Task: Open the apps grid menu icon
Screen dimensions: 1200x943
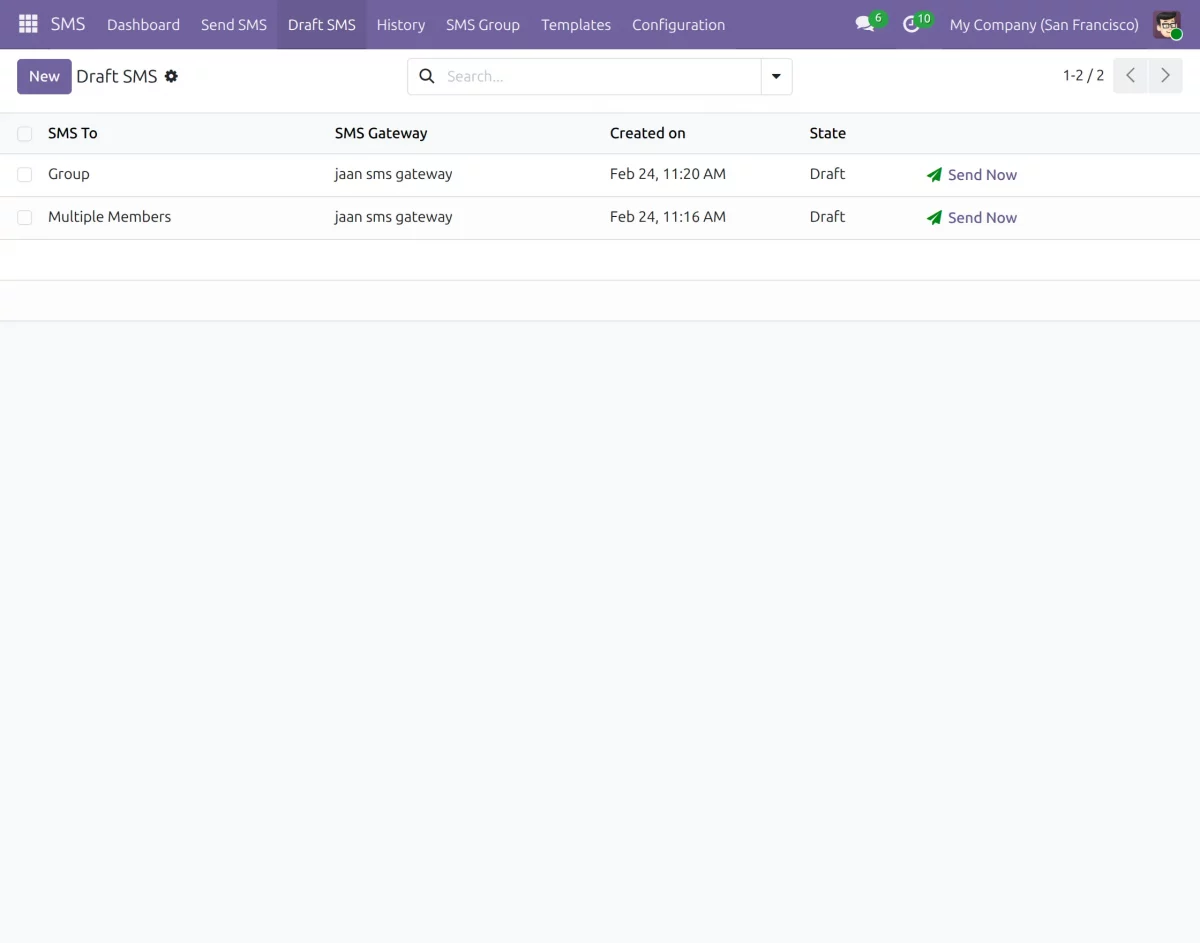Action: coord(28,24)
